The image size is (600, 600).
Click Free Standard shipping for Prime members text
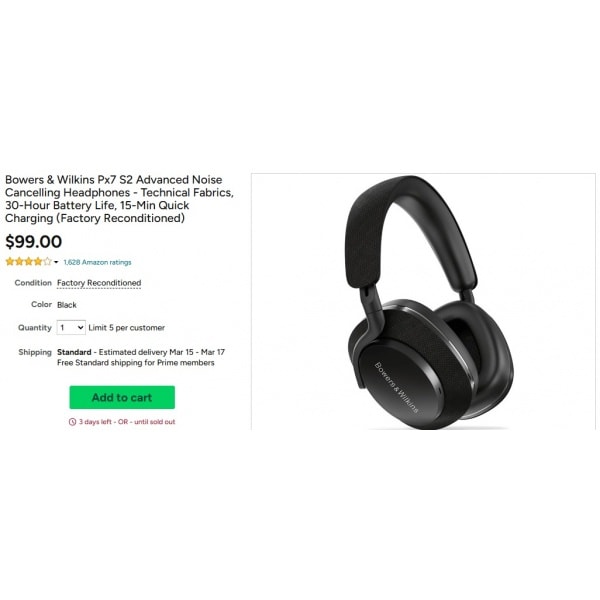136,363
